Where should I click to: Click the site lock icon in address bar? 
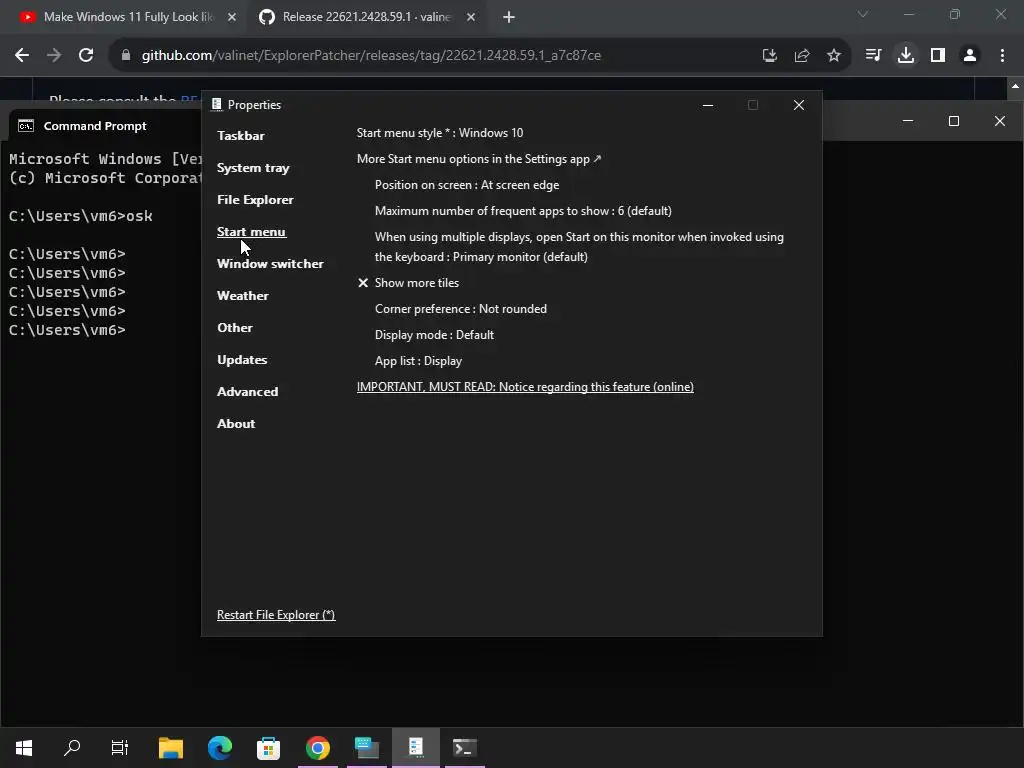point(126,56)
